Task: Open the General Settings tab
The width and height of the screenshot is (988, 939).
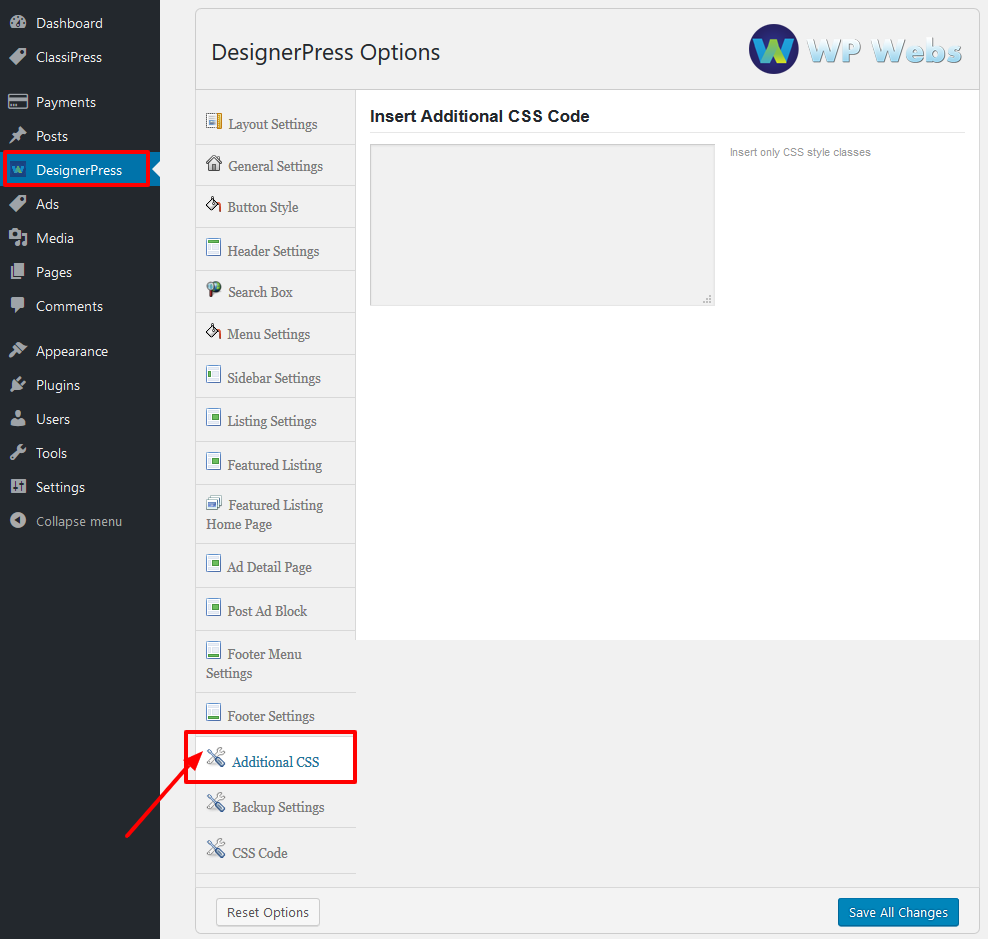Action: pyautogui.click(x=275, y=166)
